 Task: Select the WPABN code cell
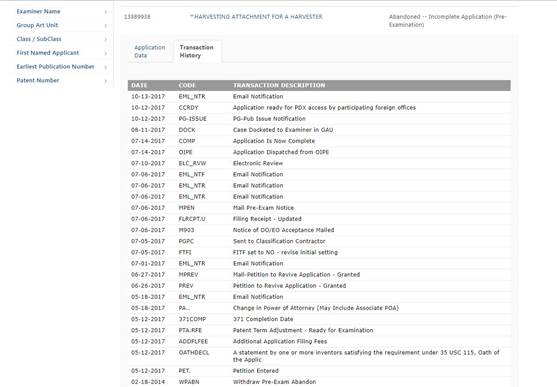(189, 382)
